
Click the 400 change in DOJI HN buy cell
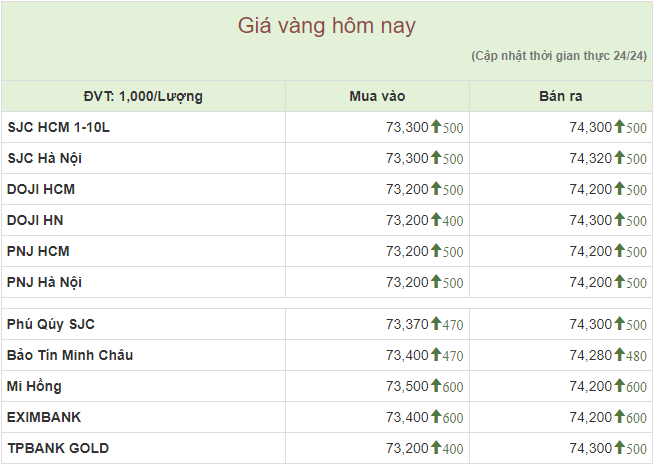(x=453, y=221)
